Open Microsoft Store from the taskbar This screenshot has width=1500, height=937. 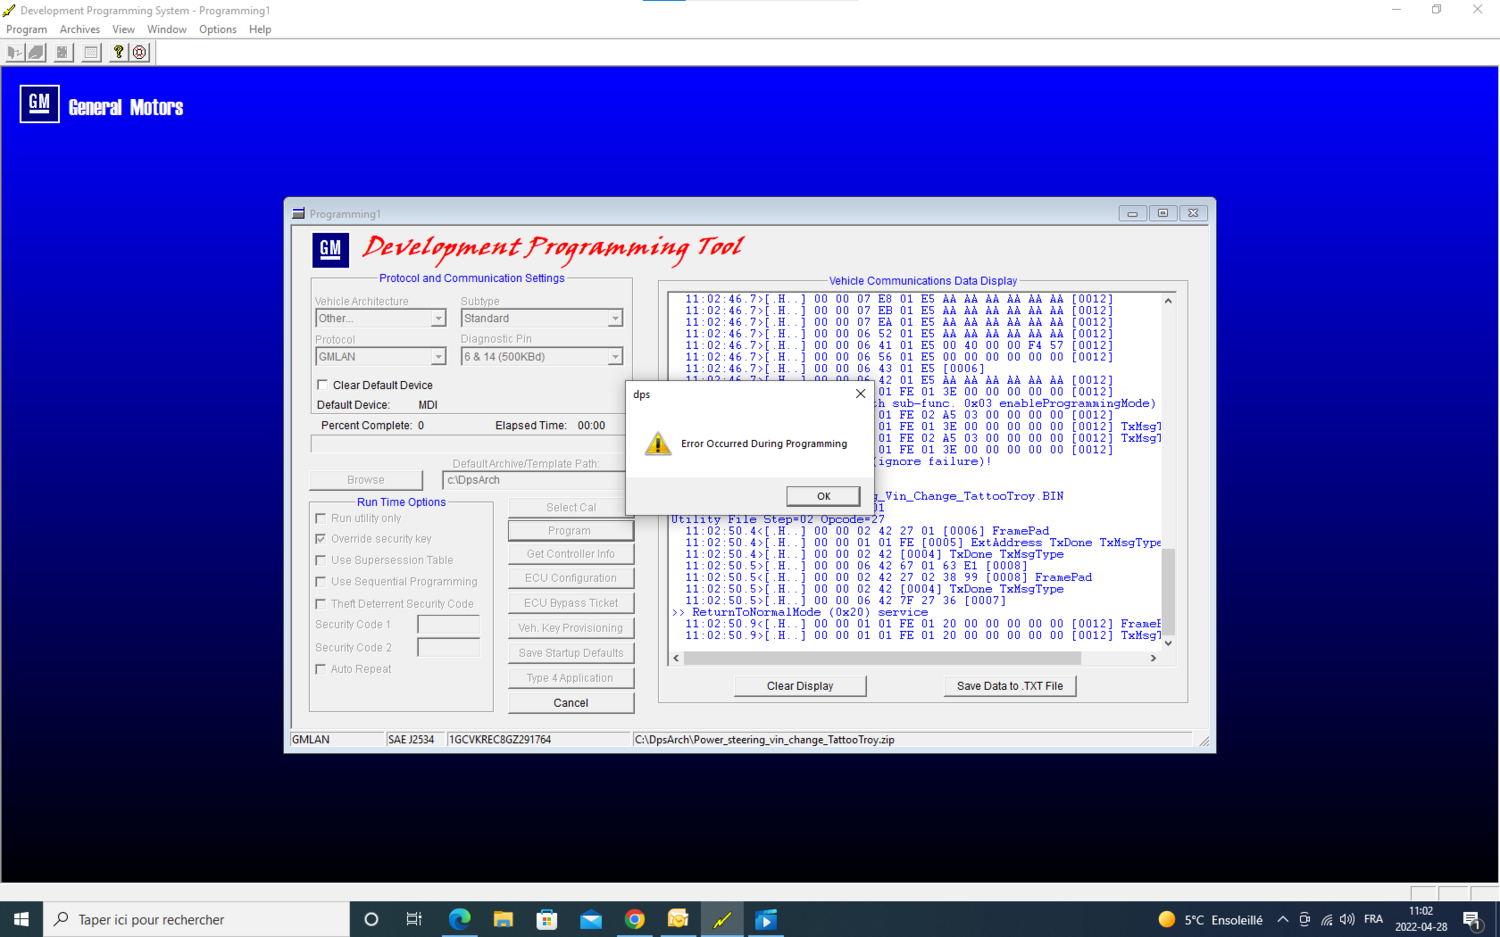(x=546, y=919)
